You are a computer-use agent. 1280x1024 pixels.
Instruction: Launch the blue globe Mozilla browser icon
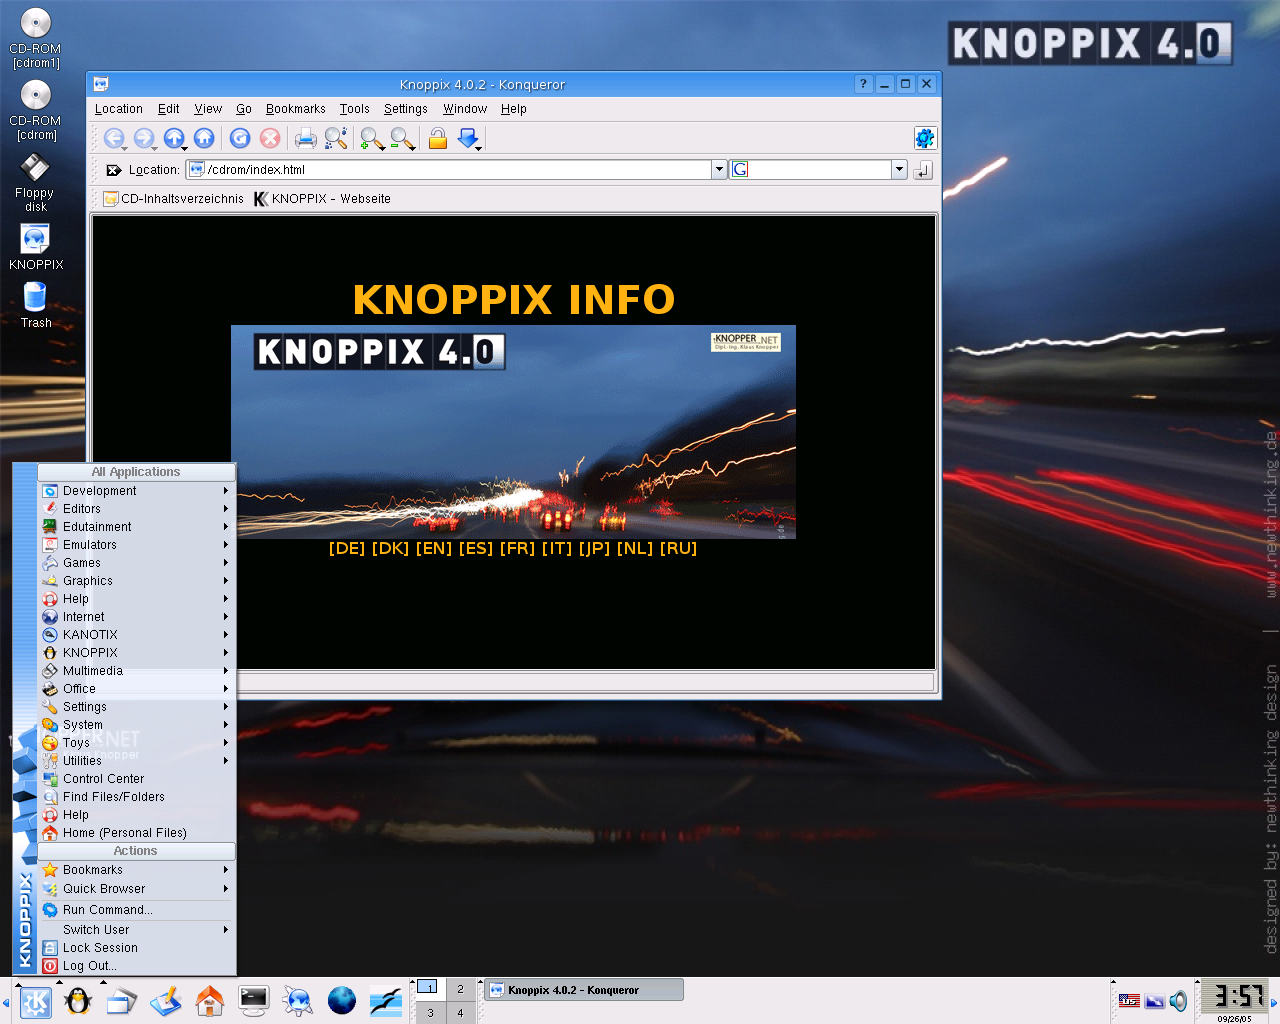tap(342, 1001)
